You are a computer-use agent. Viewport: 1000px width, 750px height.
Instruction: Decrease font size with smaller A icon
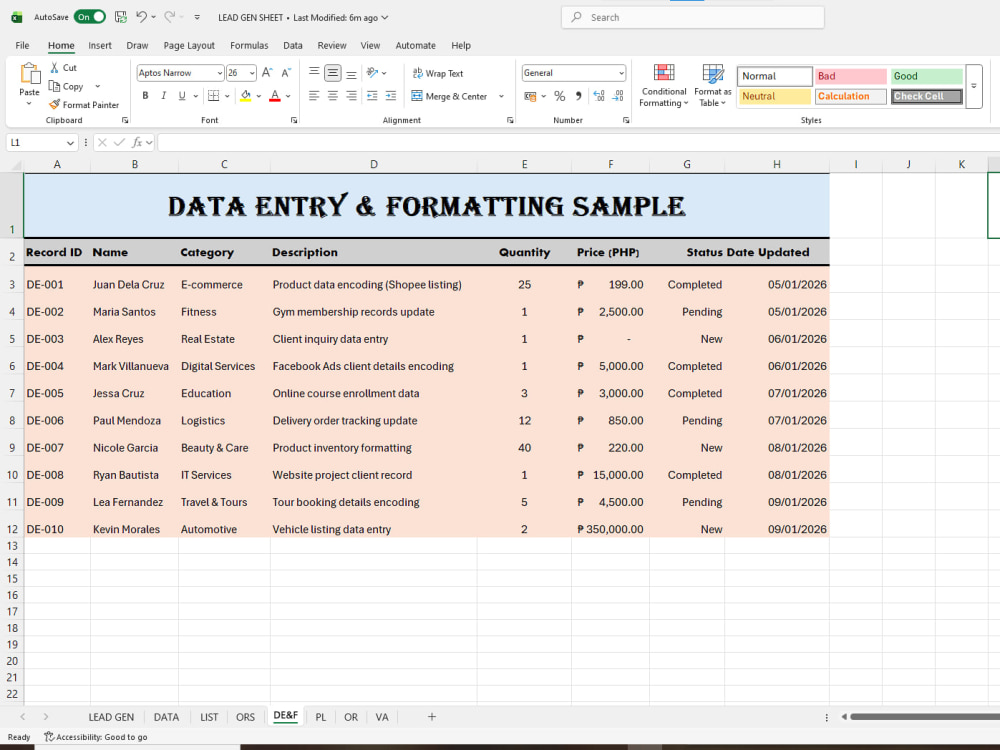286,73
